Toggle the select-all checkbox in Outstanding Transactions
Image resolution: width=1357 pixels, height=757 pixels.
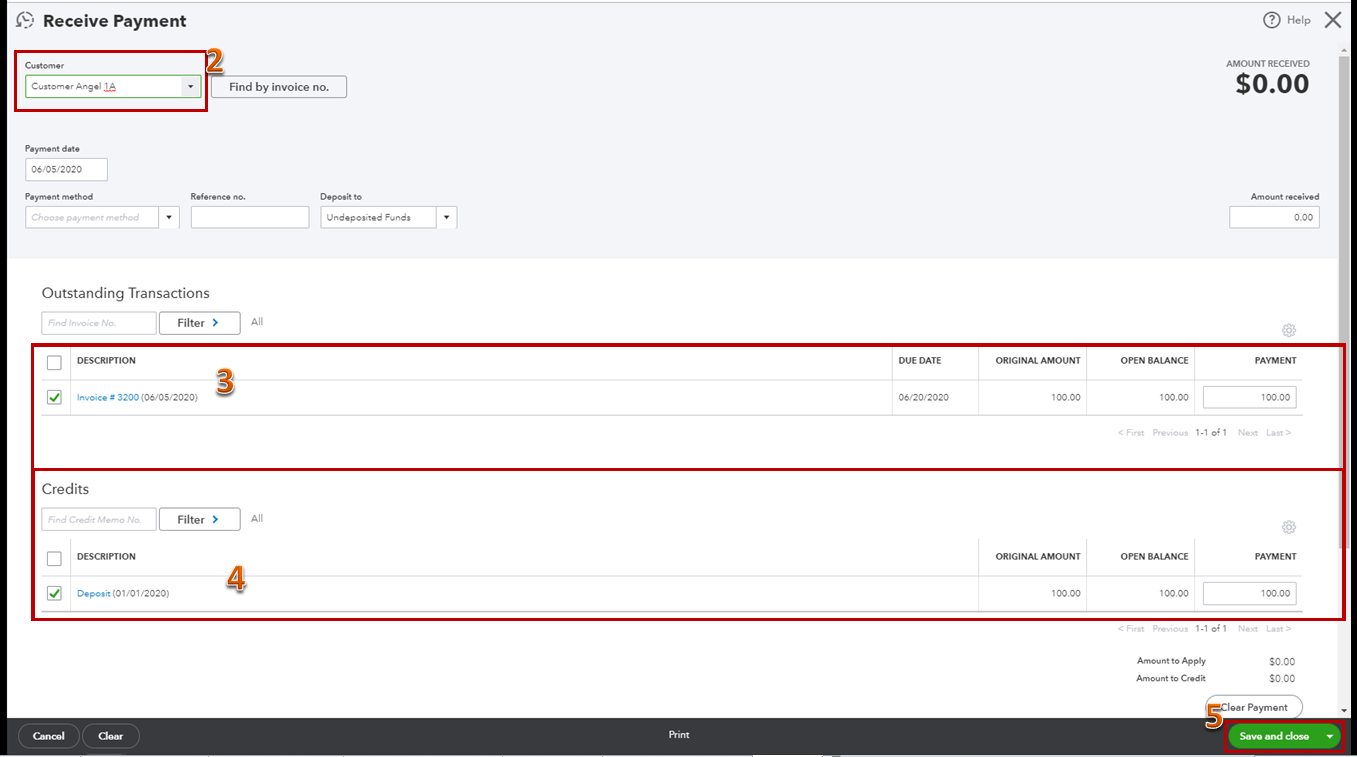pos(54,362)
